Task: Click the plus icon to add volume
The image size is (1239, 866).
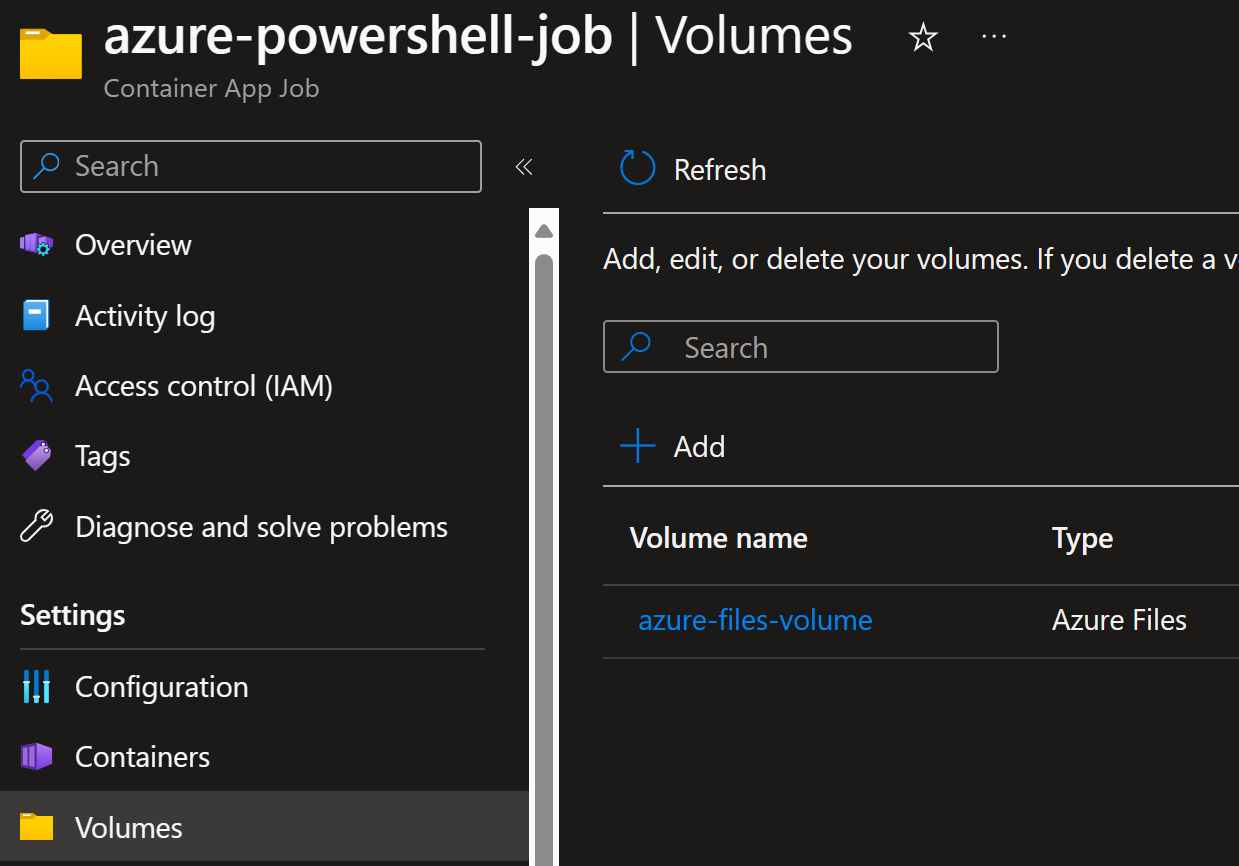Action: [x=638, y=446]
